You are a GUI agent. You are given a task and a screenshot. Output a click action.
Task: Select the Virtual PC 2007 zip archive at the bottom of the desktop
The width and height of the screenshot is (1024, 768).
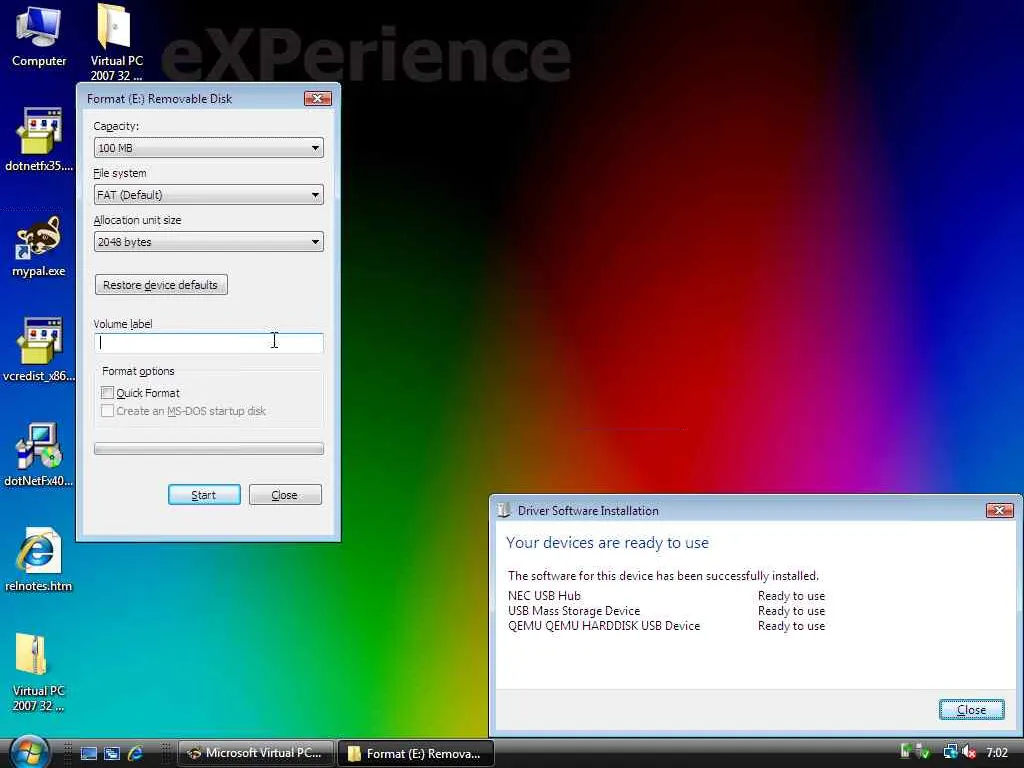39,671
